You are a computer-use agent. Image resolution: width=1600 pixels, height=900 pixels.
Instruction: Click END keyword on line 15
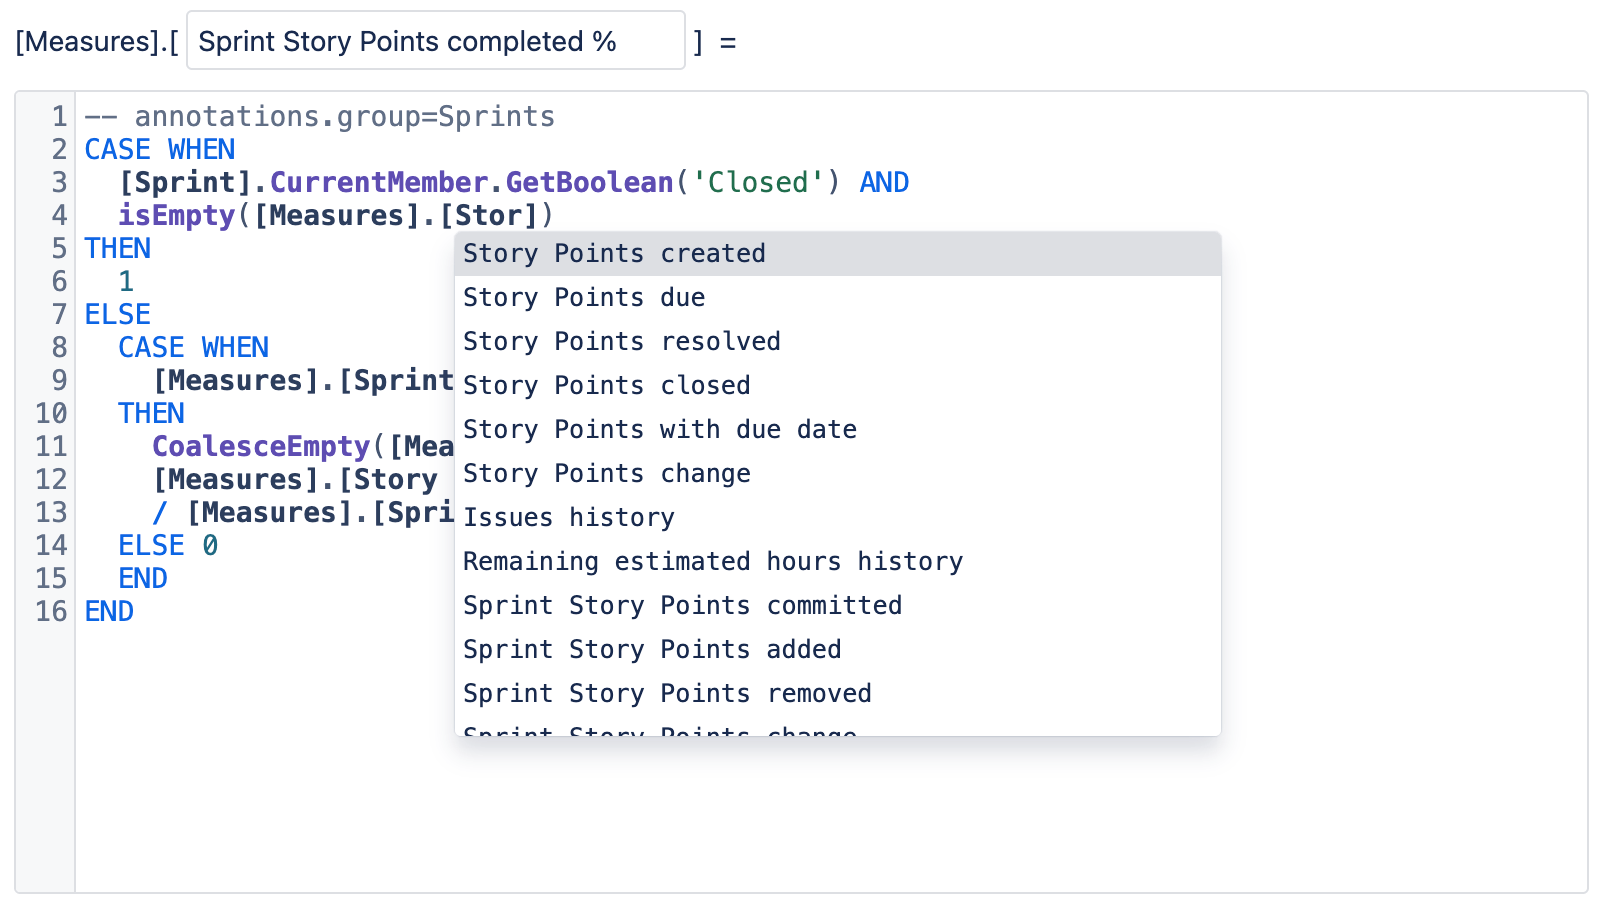pos(143,579)
